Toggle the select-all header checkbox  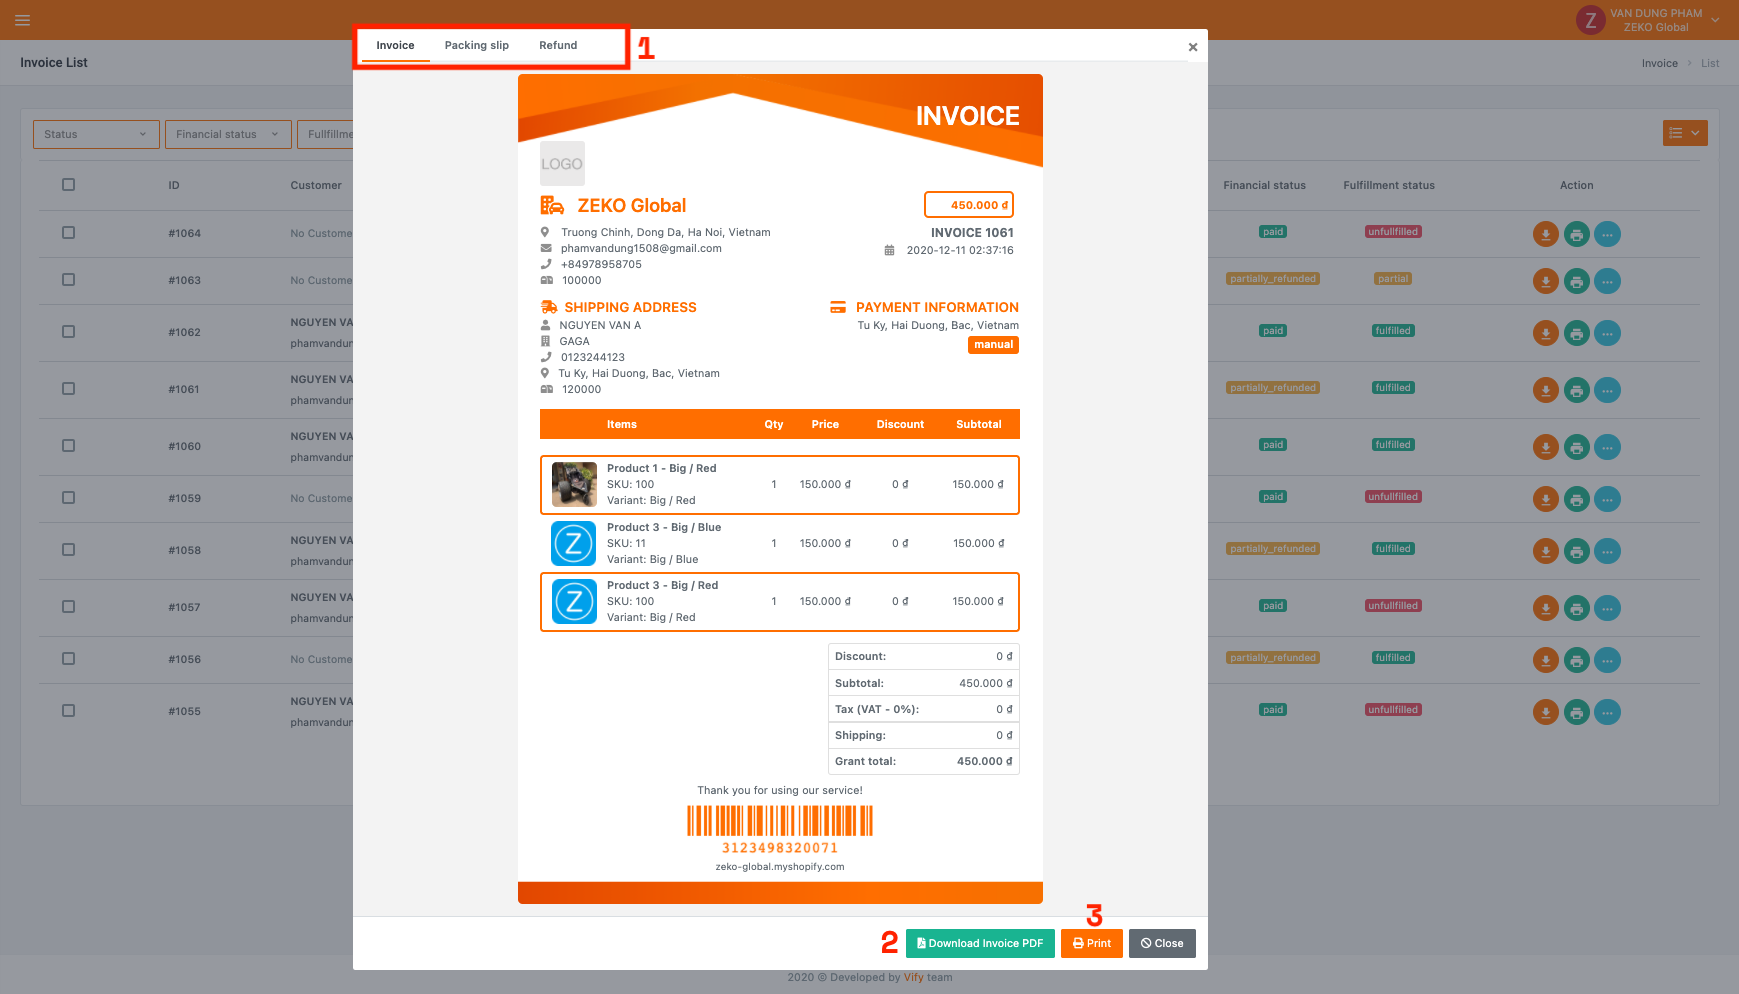[x=68, y=184]
